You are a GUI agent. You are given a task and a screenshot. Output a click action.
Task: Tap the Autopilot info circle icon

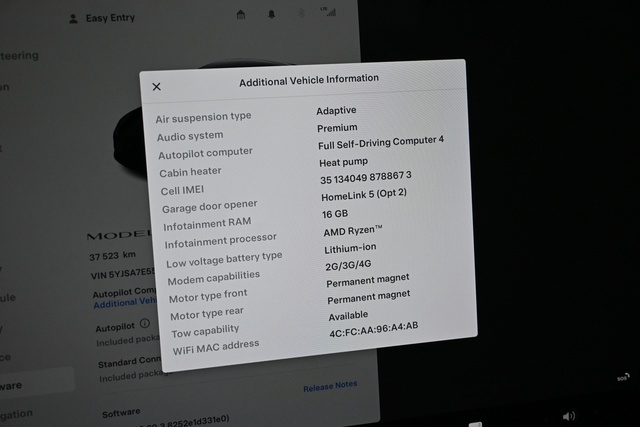coord(144,324)
